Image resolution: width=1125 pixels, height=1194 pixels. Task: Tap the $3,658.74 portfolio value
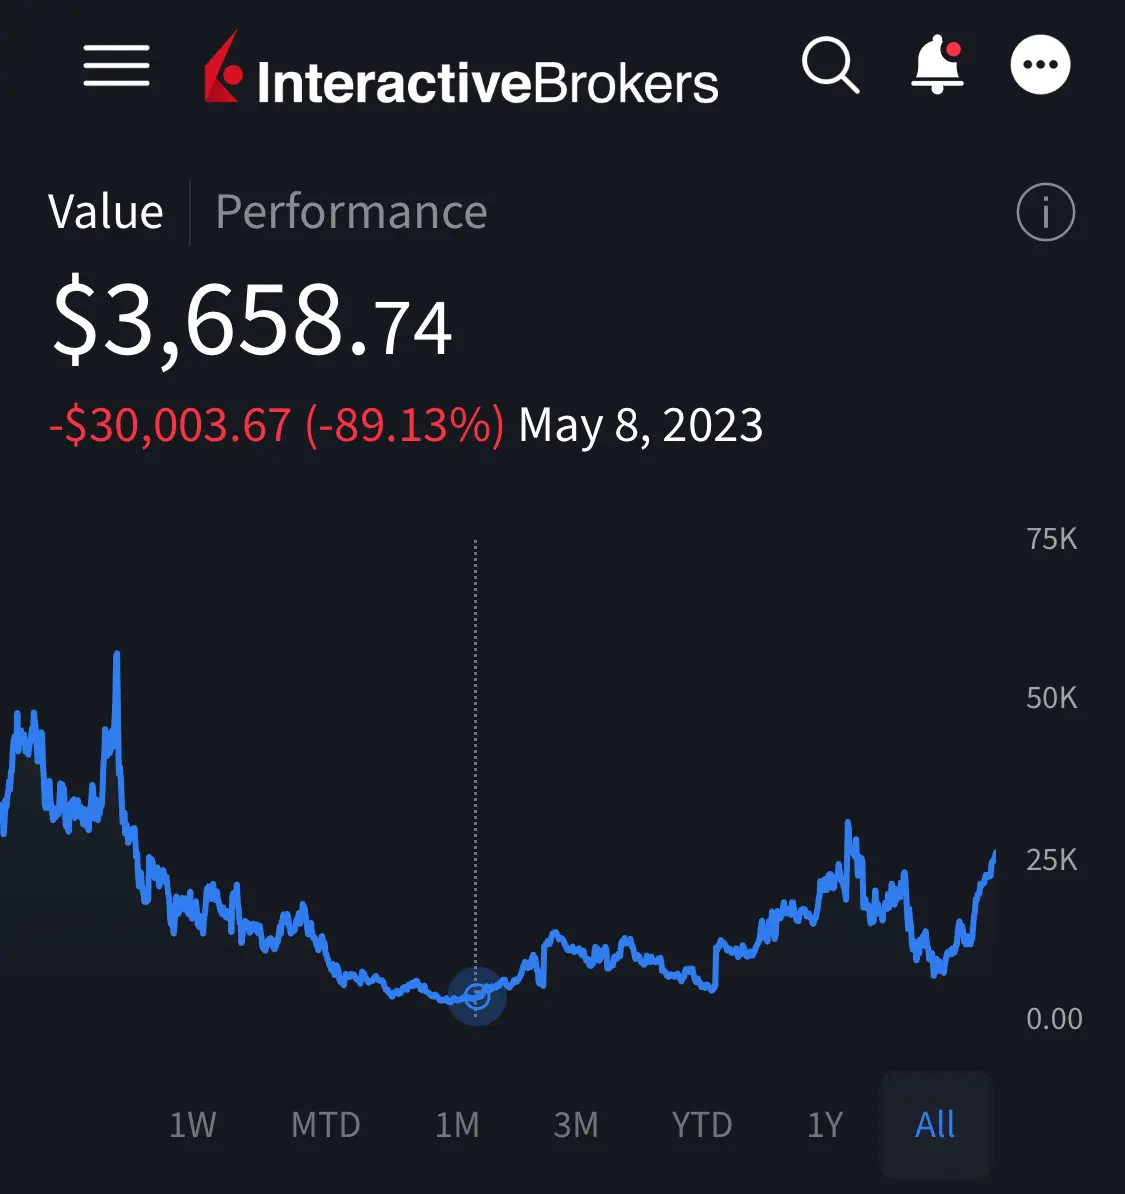(x=252, y=320)
